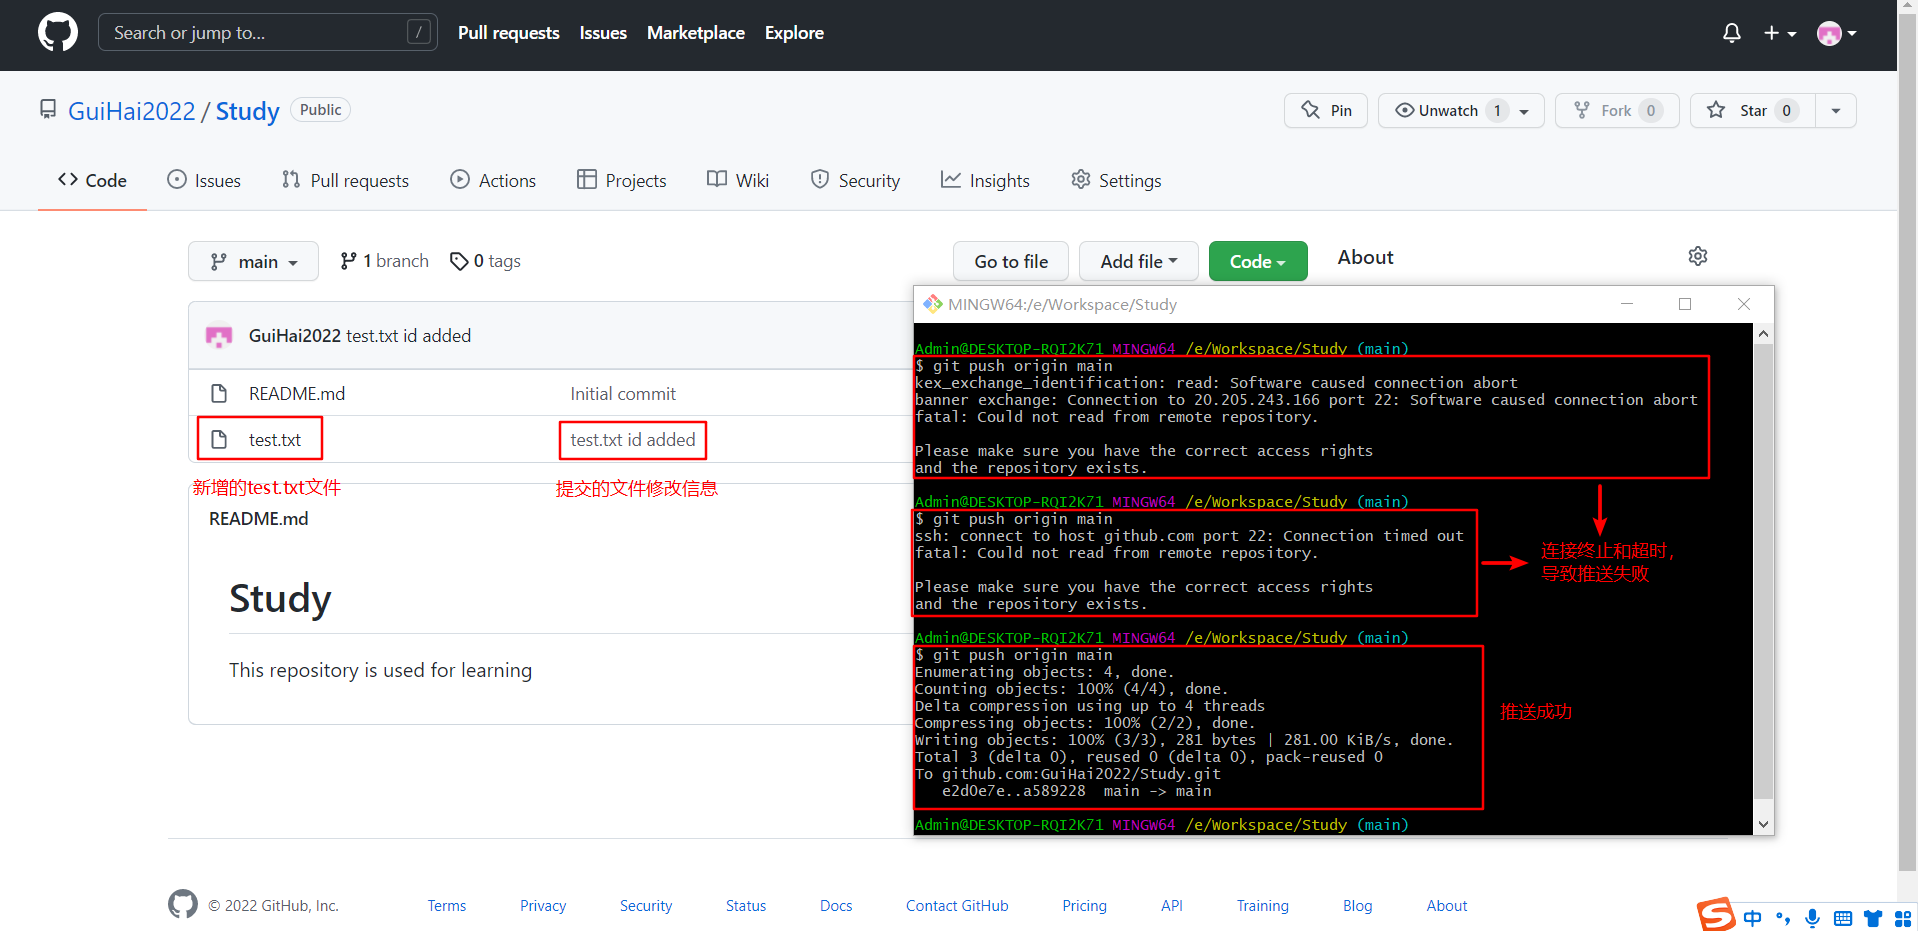Maximize the MINGW64 terminal window

pos(1685,304)
